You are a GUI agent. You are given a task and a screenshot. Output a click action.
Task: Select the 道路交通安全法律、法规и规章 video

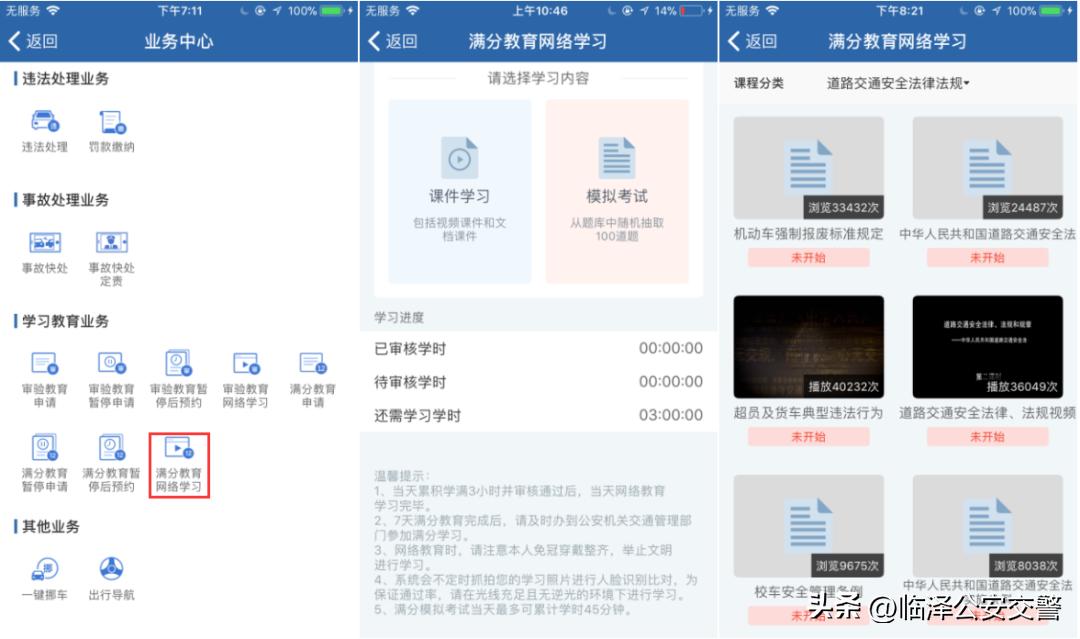(988, 347)
